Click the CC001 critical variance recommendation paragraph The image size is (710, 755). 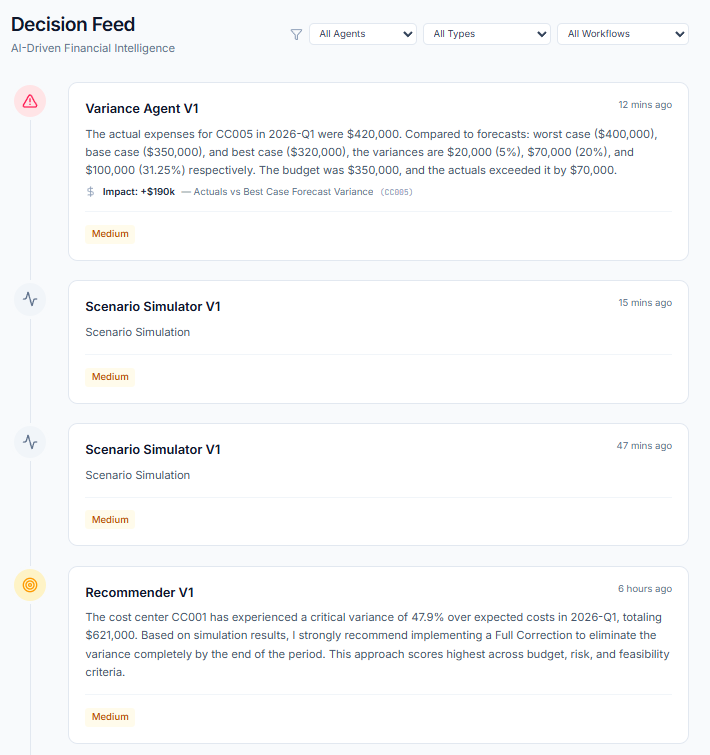click(x=378, y=645)
